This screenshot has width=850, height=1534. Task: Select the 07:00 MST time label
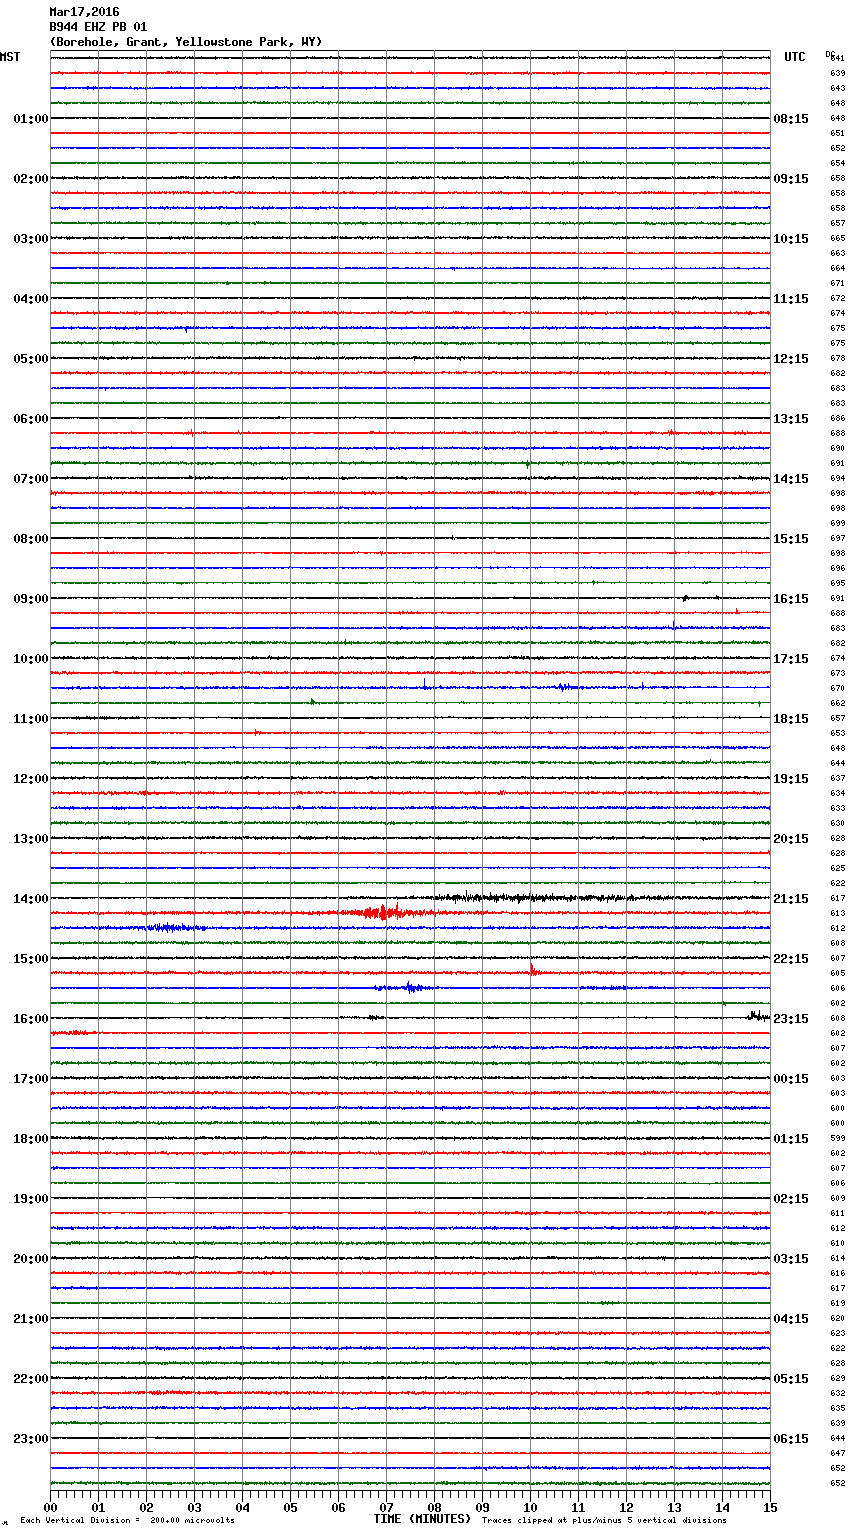coord(31,479)
